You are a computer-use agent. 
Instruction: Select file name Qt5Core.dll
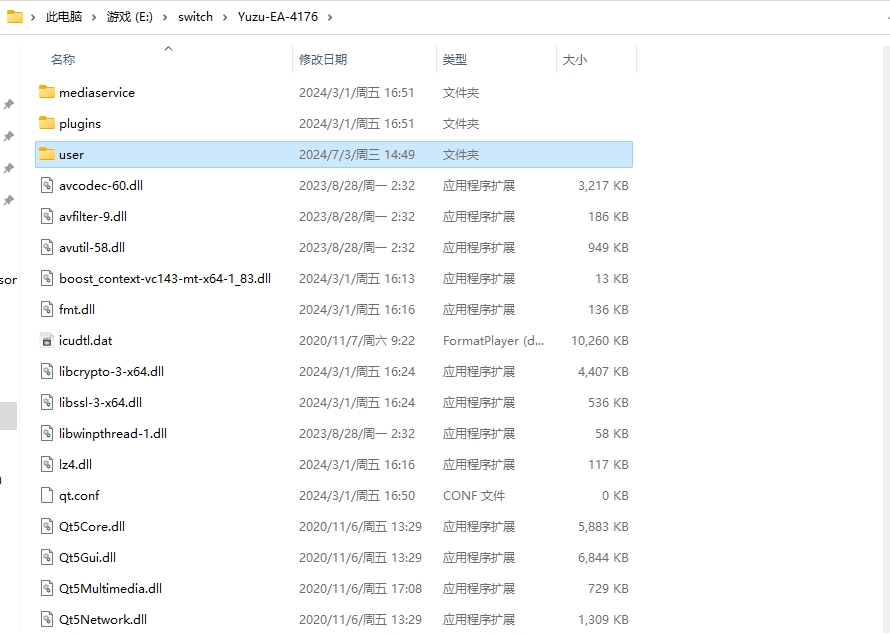click(92, 526)
